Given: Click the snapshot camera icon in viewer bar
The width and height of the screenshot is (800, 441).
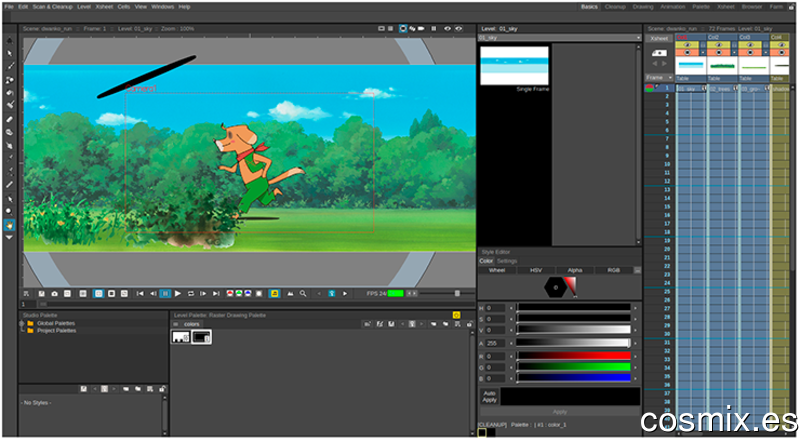Looking at the screenshot, I should point(55,293).
